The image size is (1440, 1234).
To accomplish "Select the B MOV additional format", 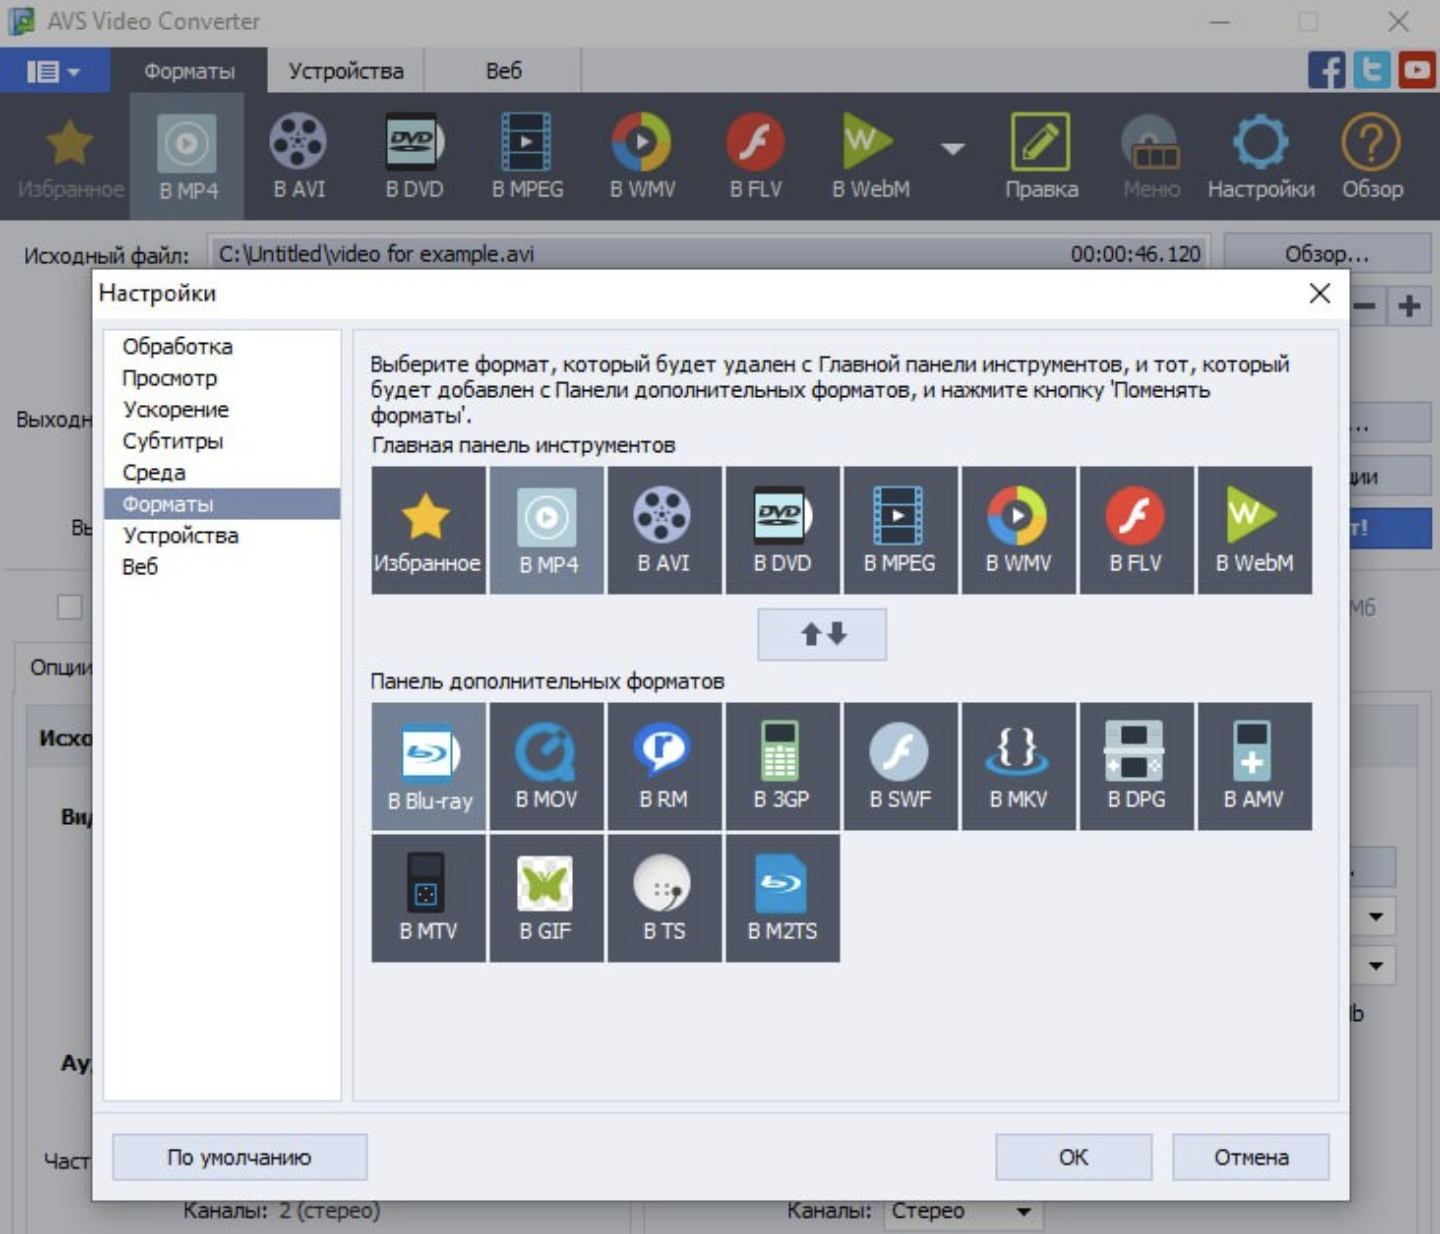I will (x=546, y=766).
